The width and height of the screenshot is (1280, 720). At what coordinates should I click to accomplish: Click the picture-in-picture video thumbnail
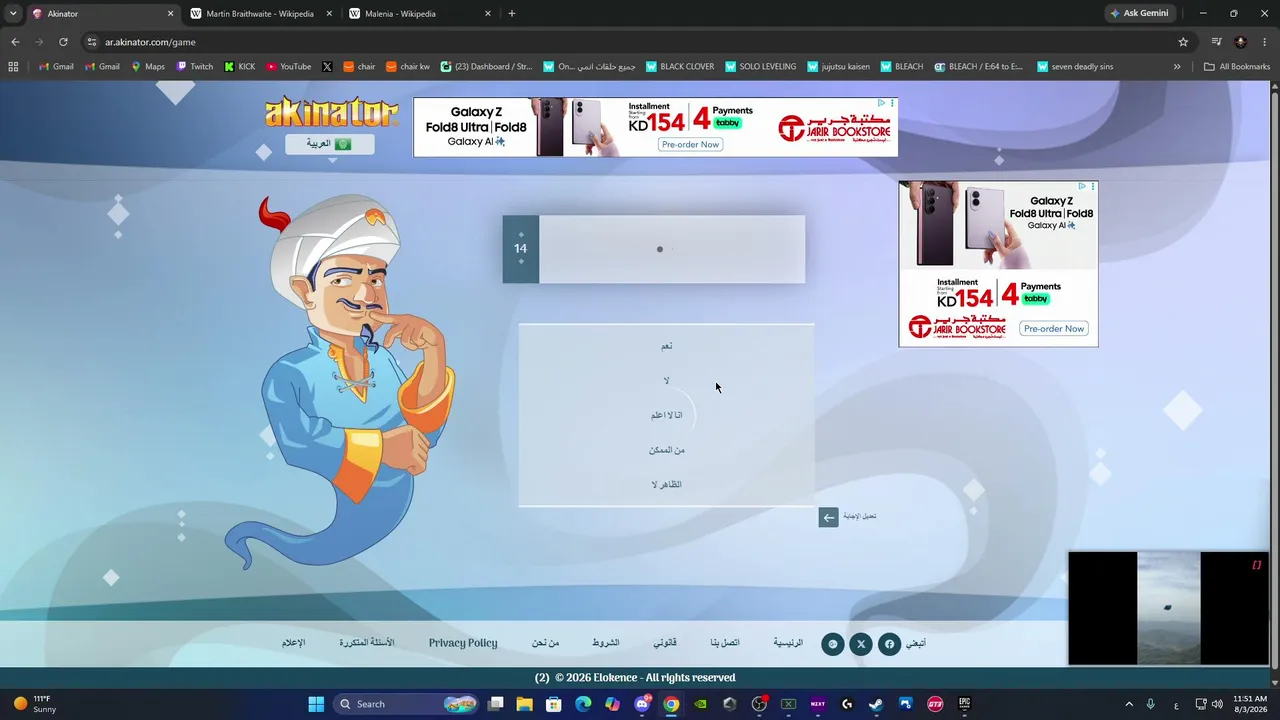click(1168, 608)
